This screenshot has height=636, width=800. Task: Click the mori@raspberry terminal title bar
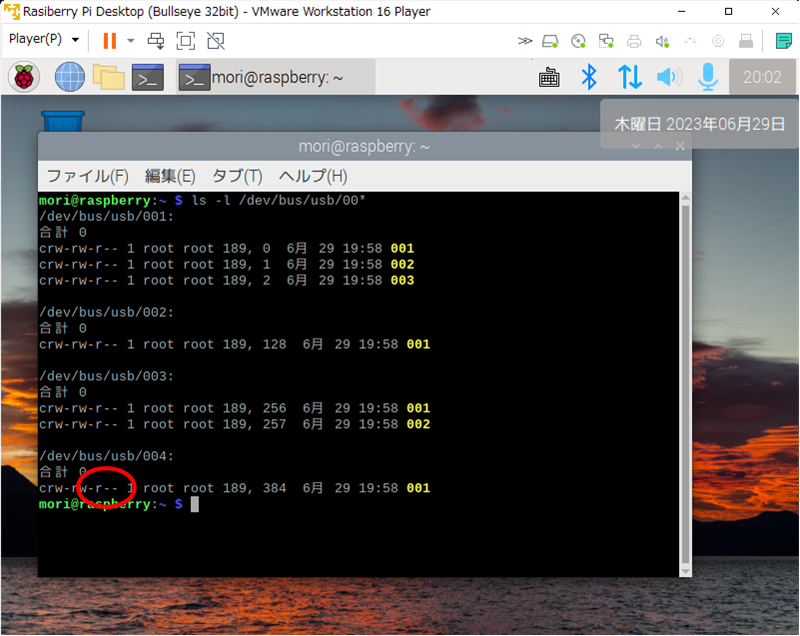tap(364, 146)
